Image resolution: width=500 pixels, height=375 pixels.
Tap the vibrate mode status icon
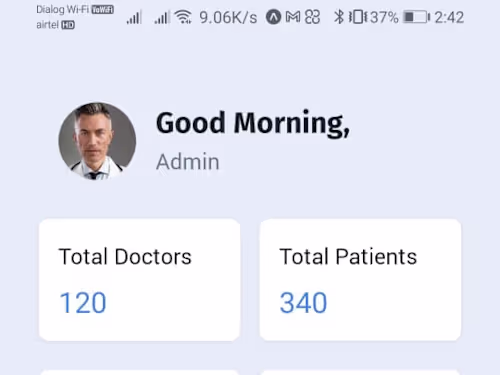(x=358, y=17)
